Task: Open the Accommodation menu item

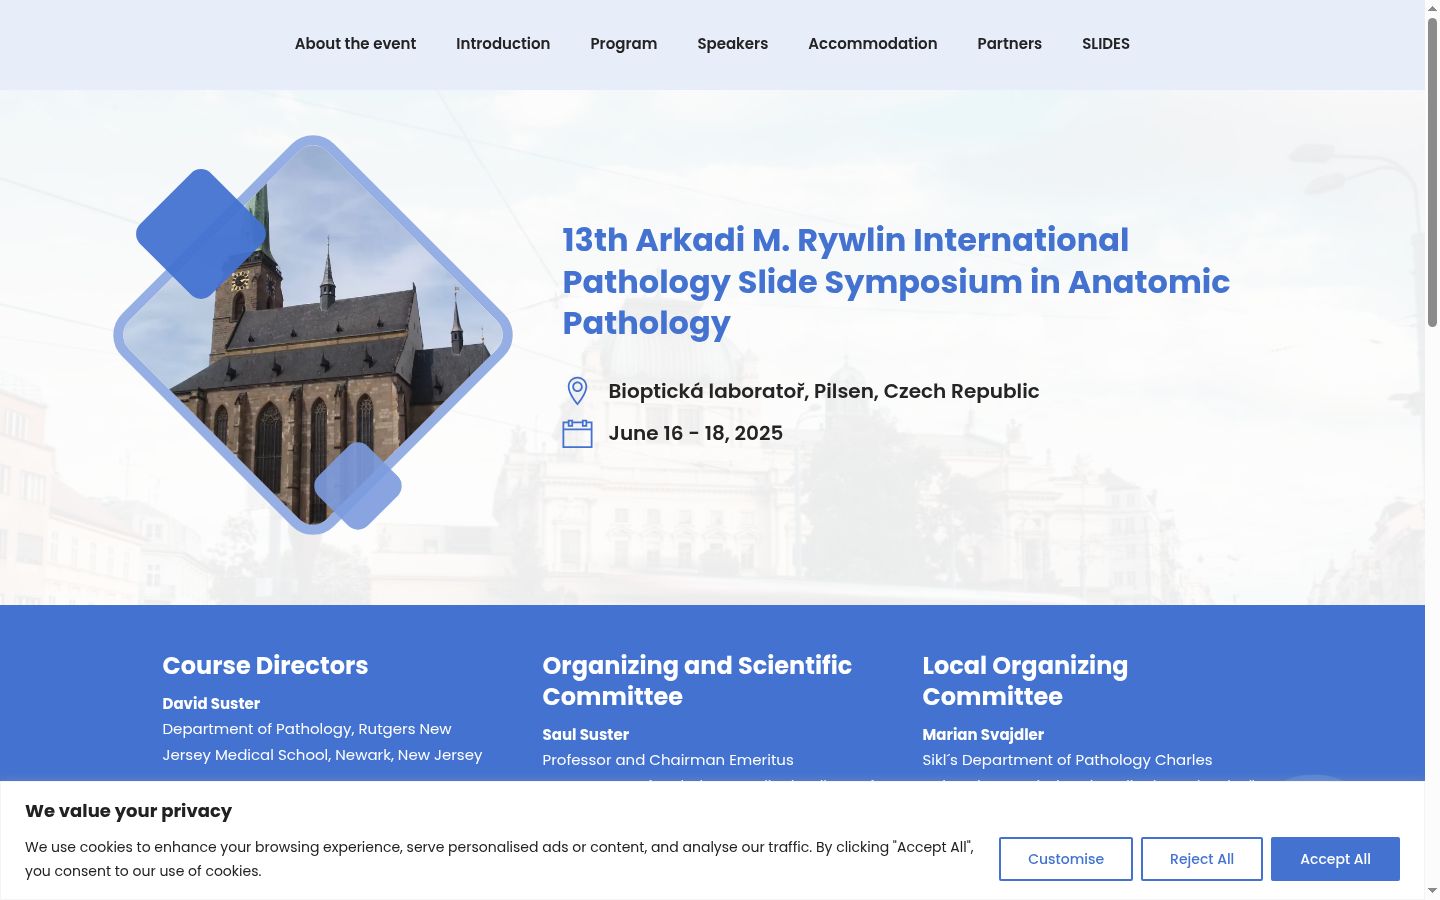Action: pos(872,44)
